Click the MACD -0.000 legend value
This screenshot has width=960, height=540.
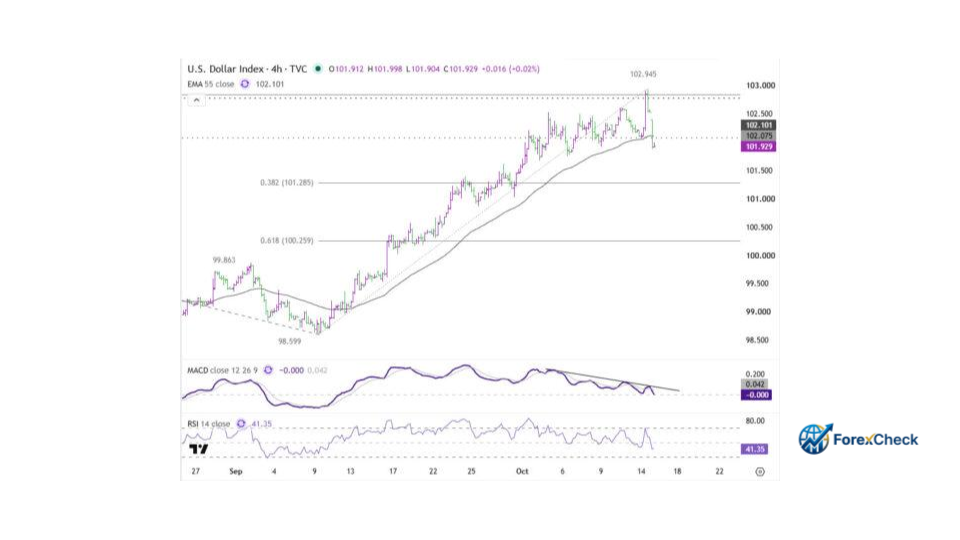(x=291, y=370)
